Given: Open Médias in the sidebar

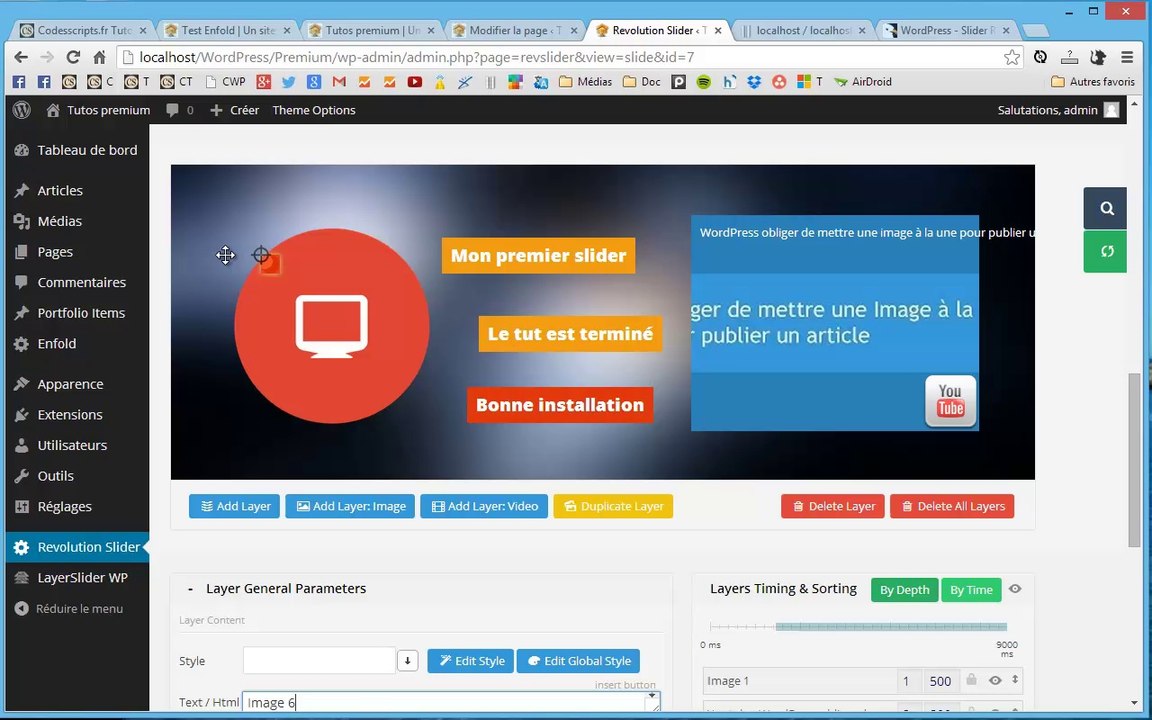Looking at the screenshot, I should coord(77,221).
